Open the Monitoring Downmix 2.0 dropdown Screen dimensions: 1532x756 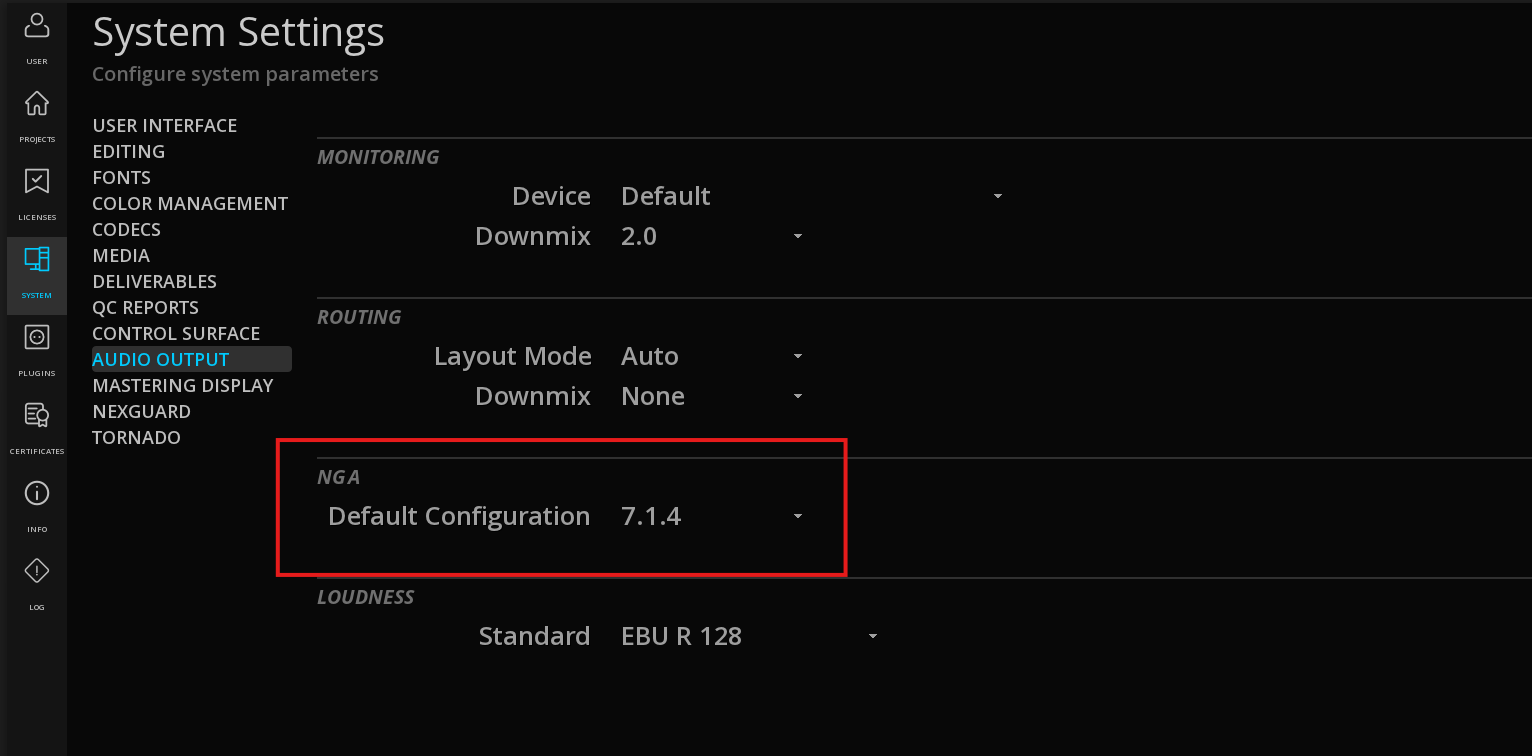712,236
